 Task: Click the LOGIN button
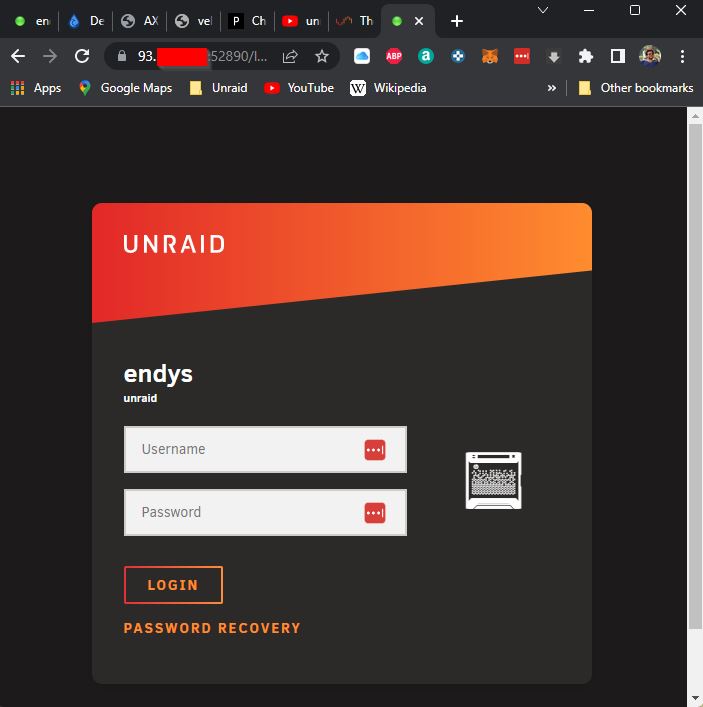point(174,585)
